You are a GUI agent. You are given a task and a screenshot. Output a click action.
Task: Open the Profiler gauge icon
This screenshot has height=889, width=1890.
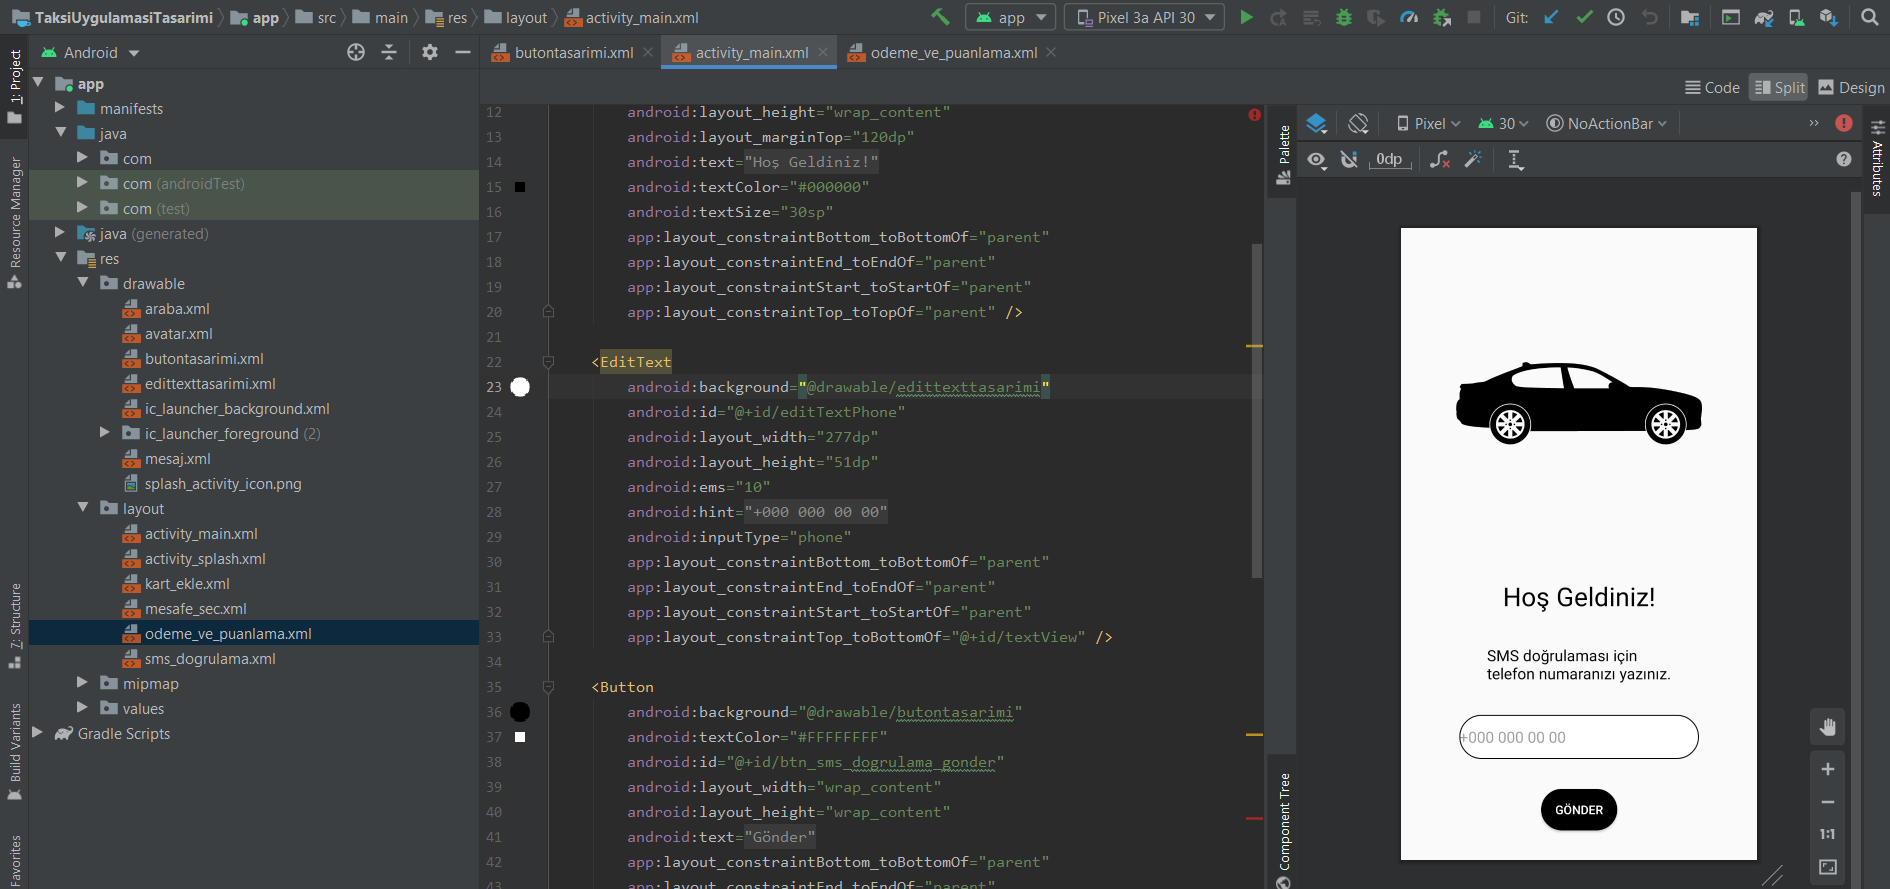click(x=1409, y=17)
